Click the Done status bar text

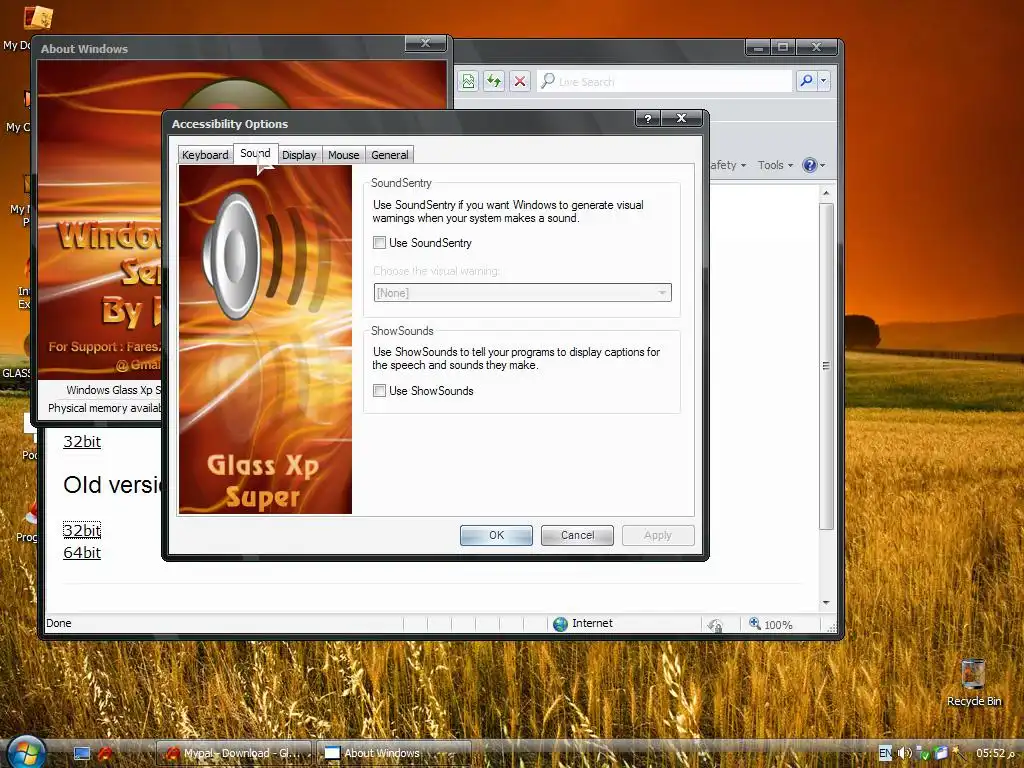pyautogui.click(x=59, y=623)
